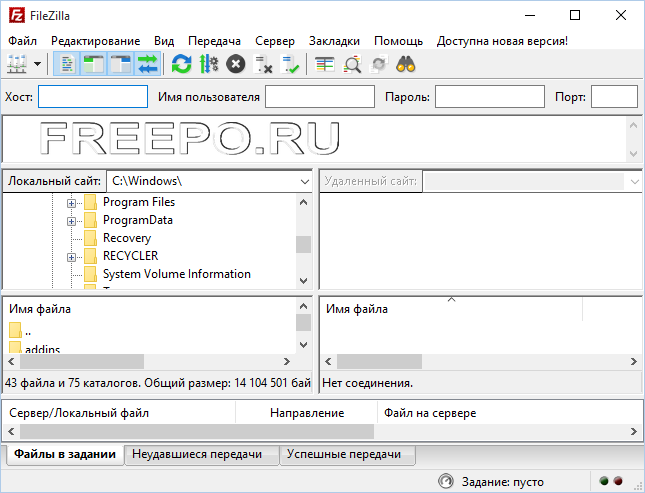Open the Сервер menu
645x493 pixels.
click(275, 41)
